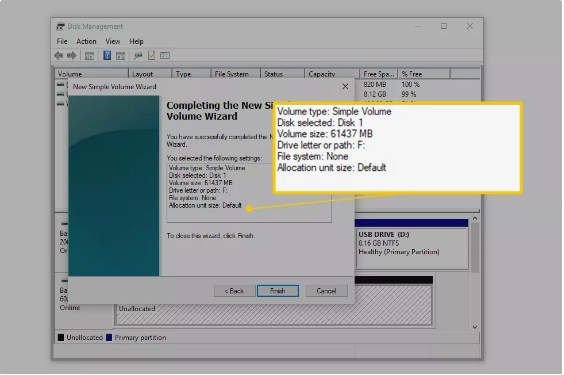
Task: Sort by the Free Space column header
Action: click(x=378, y=74)
